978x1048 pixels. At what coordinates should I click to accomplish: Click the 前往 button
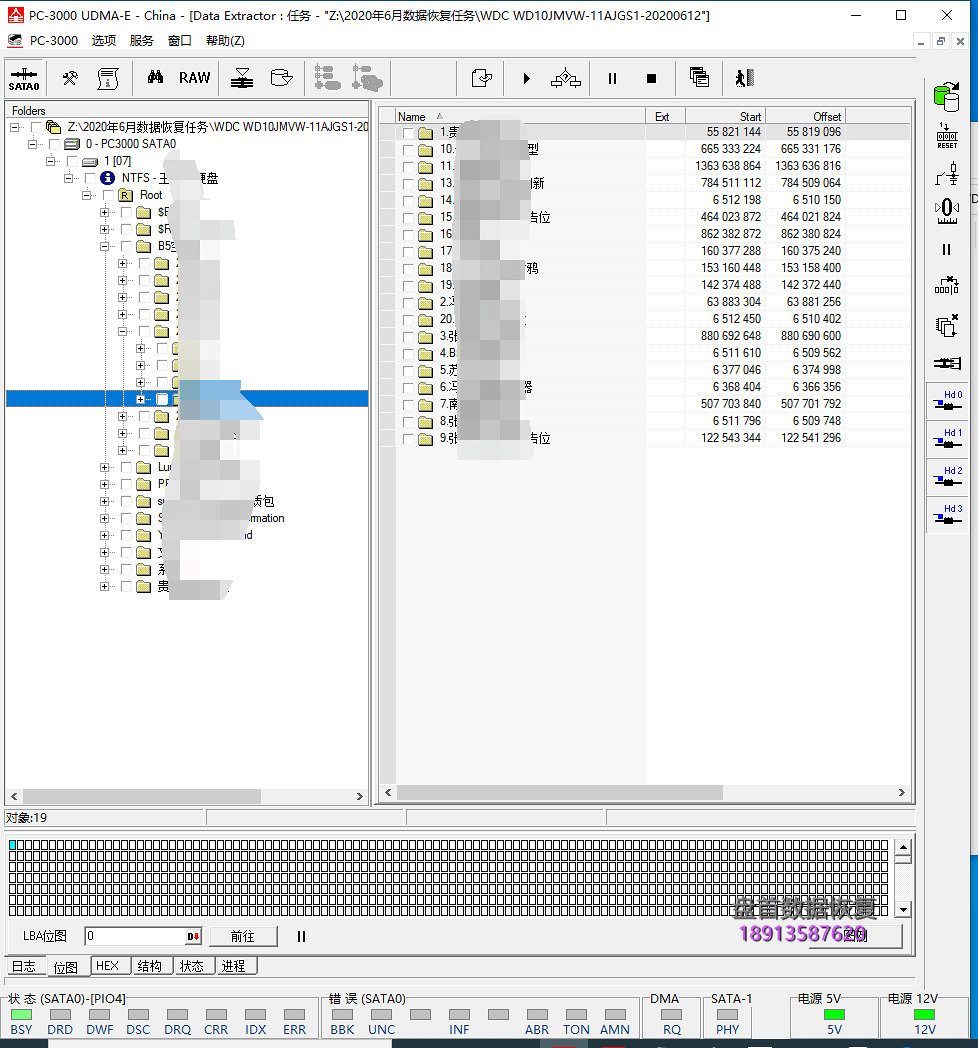243,936
